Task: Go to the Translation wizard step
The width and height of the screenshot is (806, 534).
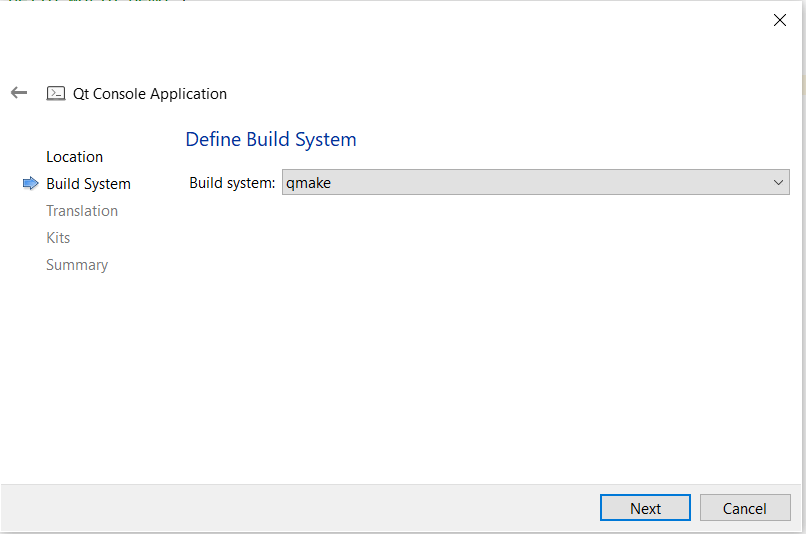Action: click(x=82, y=211)
